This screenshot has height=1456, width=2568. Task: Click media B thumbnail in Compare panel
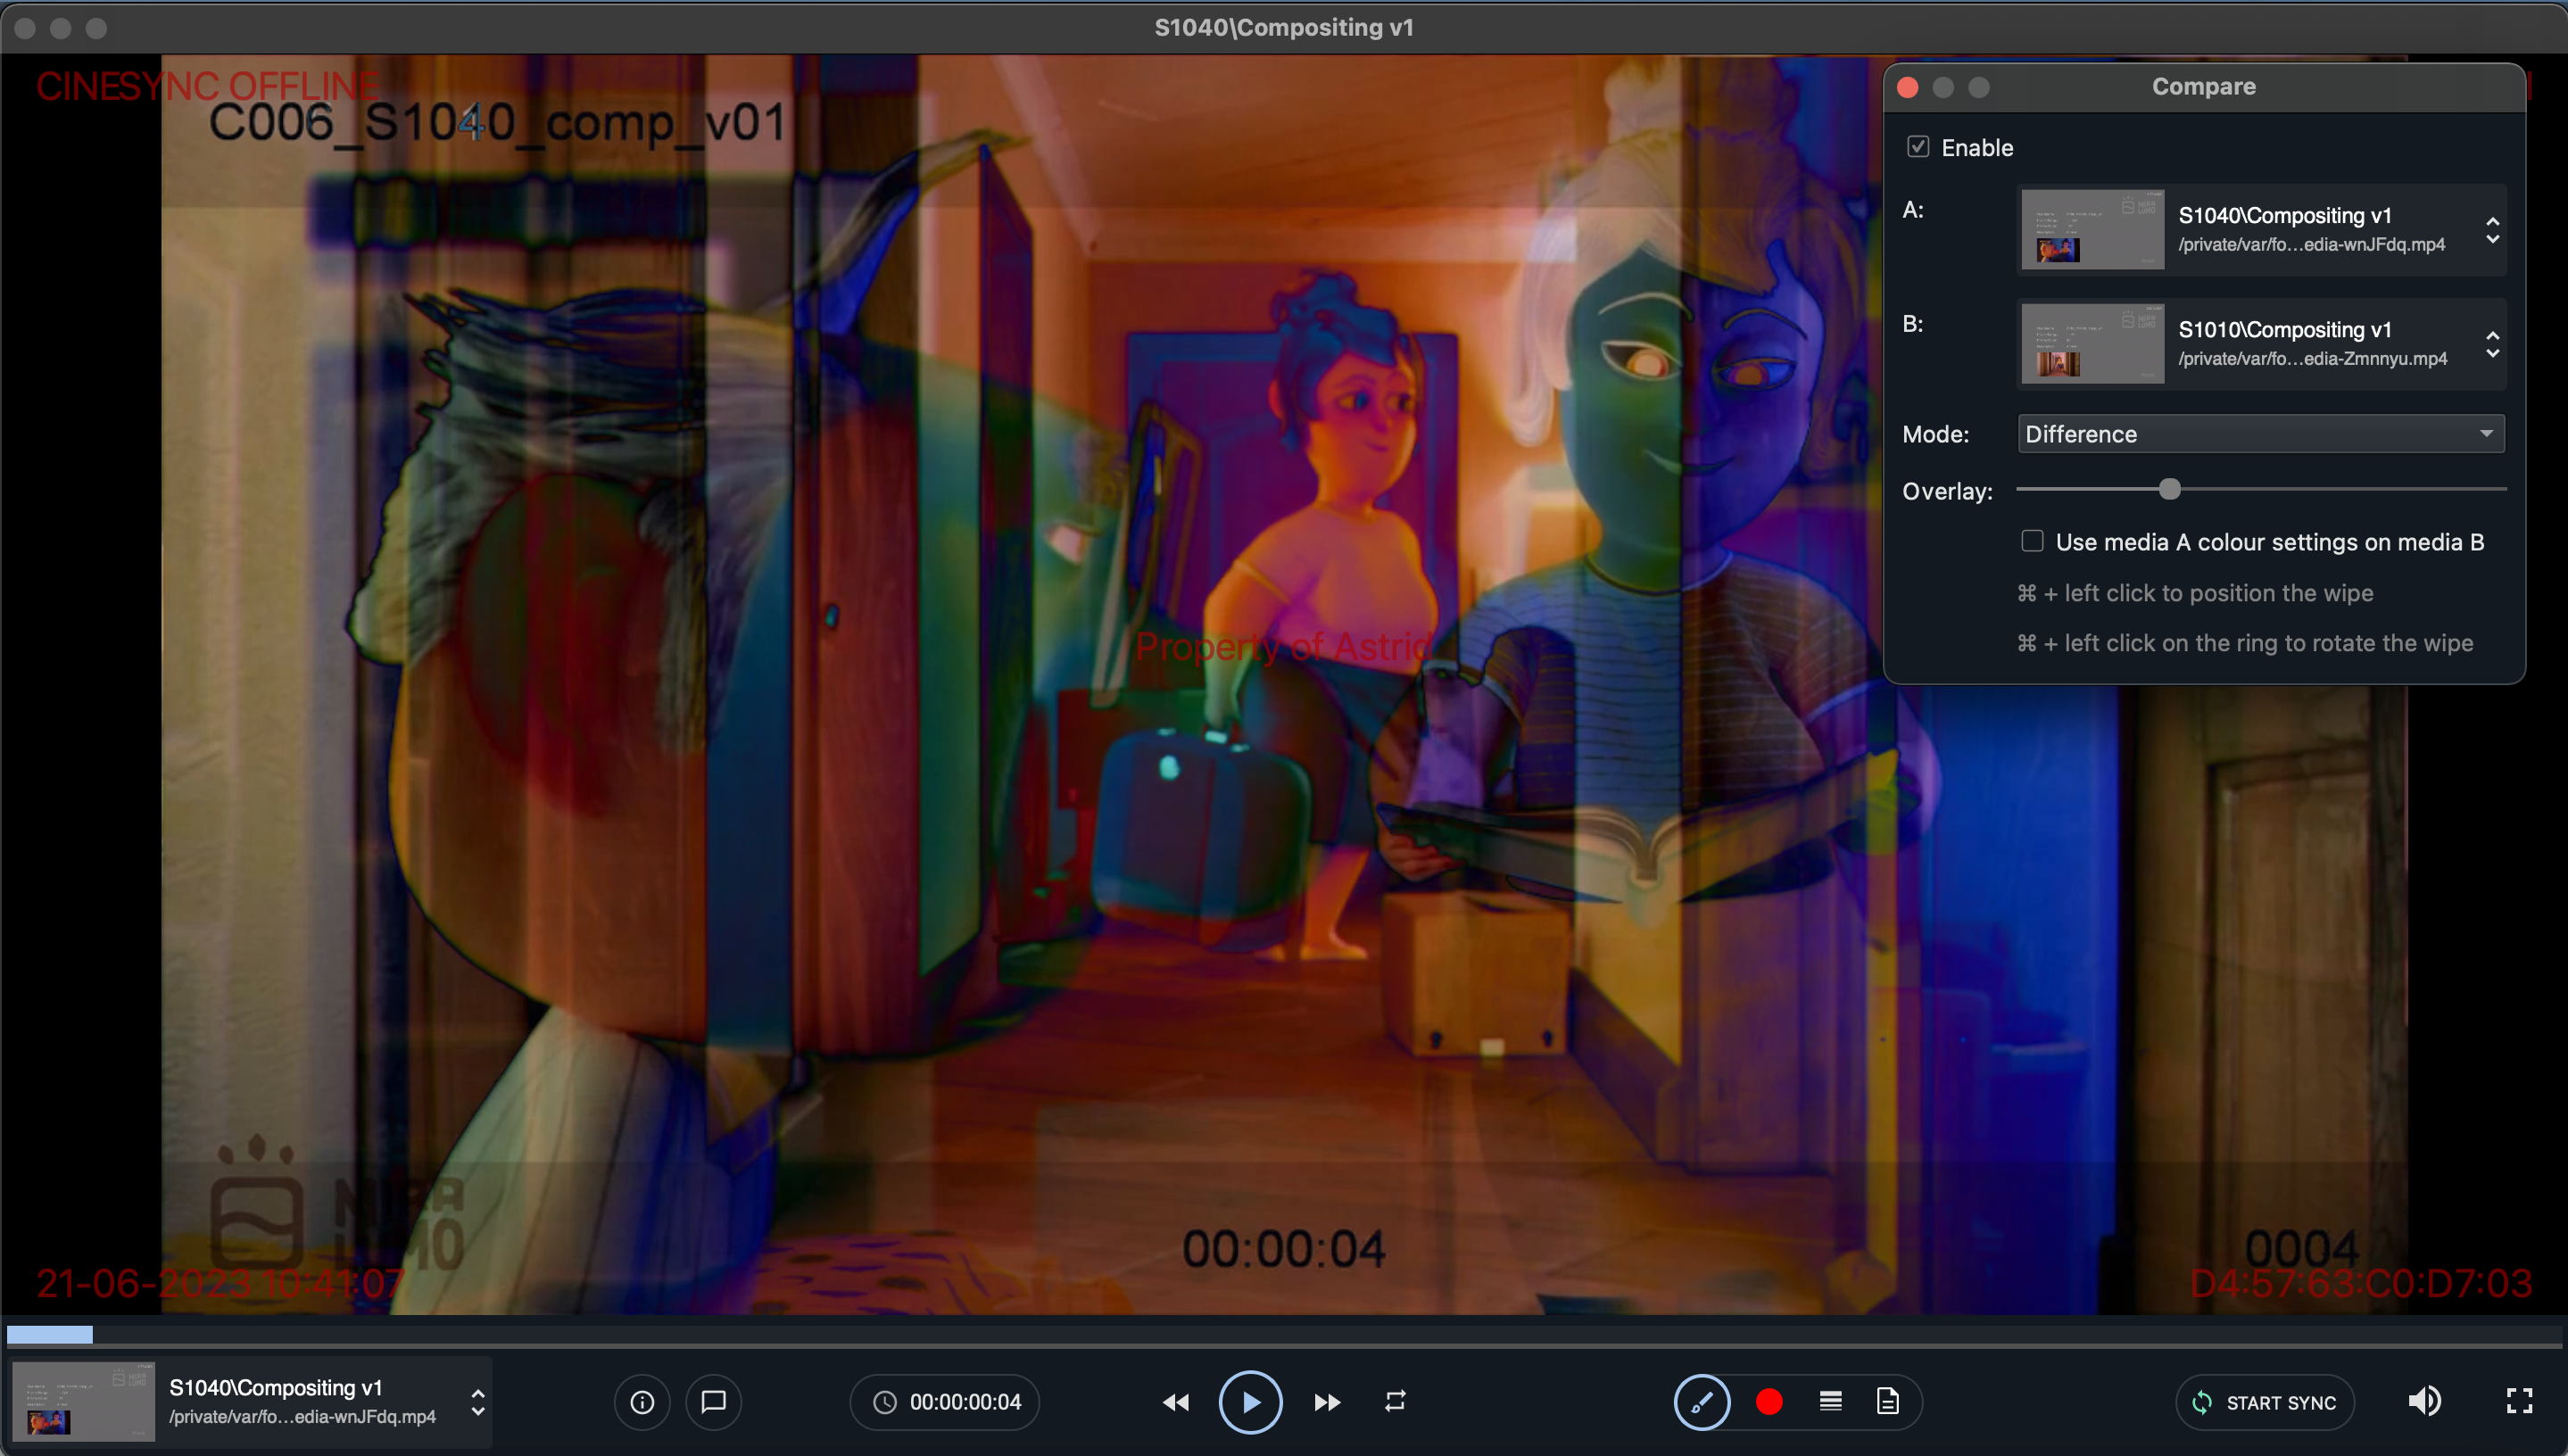(2093, 343)
